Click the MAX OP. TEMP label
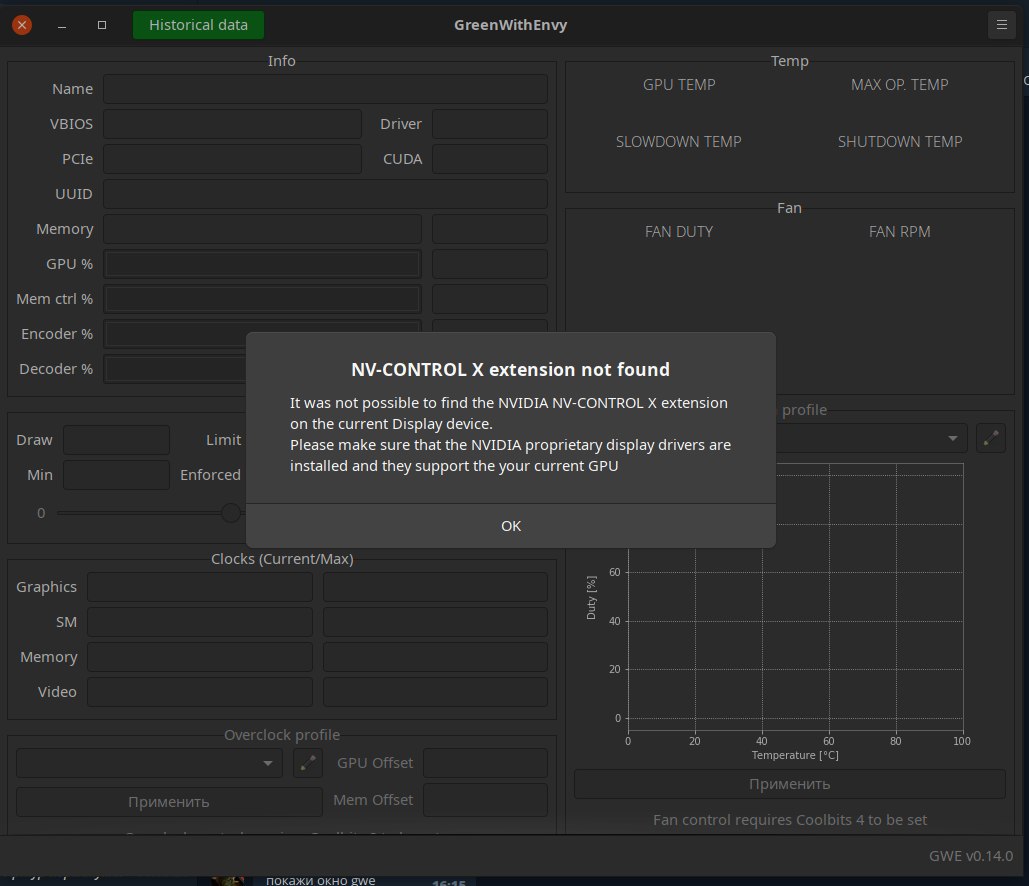This screenshot has width=1029, height=886. pos(899,85)
